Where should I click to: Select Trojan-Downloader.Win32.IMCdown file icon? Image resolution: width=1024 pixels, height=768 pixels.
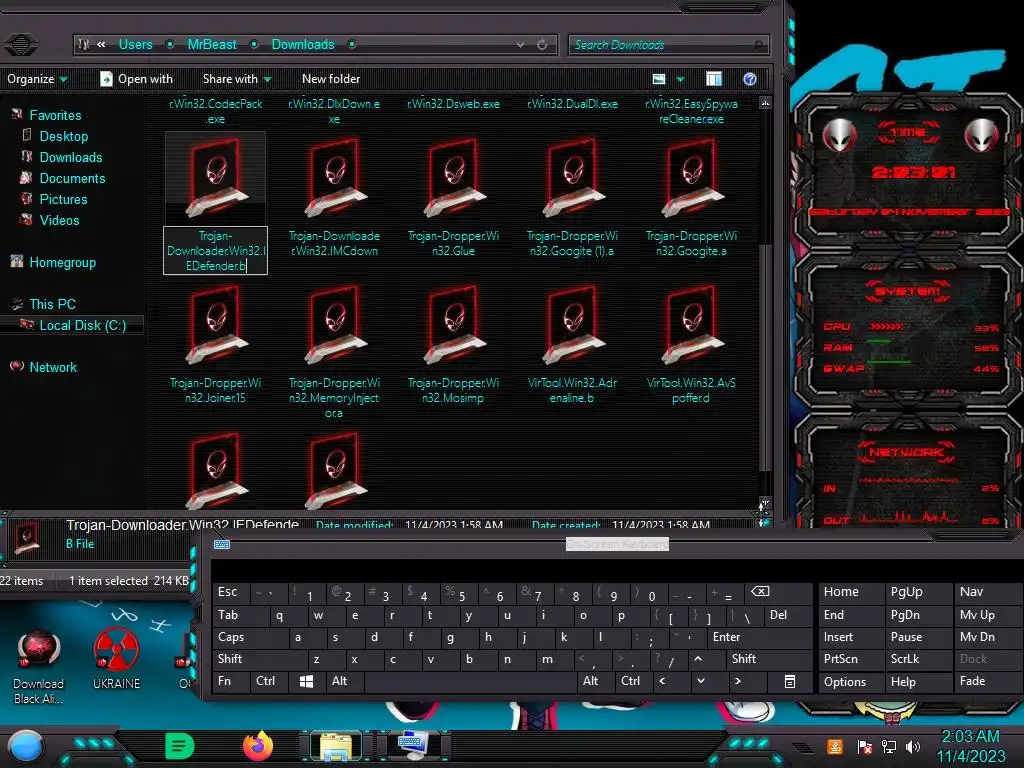334,178
